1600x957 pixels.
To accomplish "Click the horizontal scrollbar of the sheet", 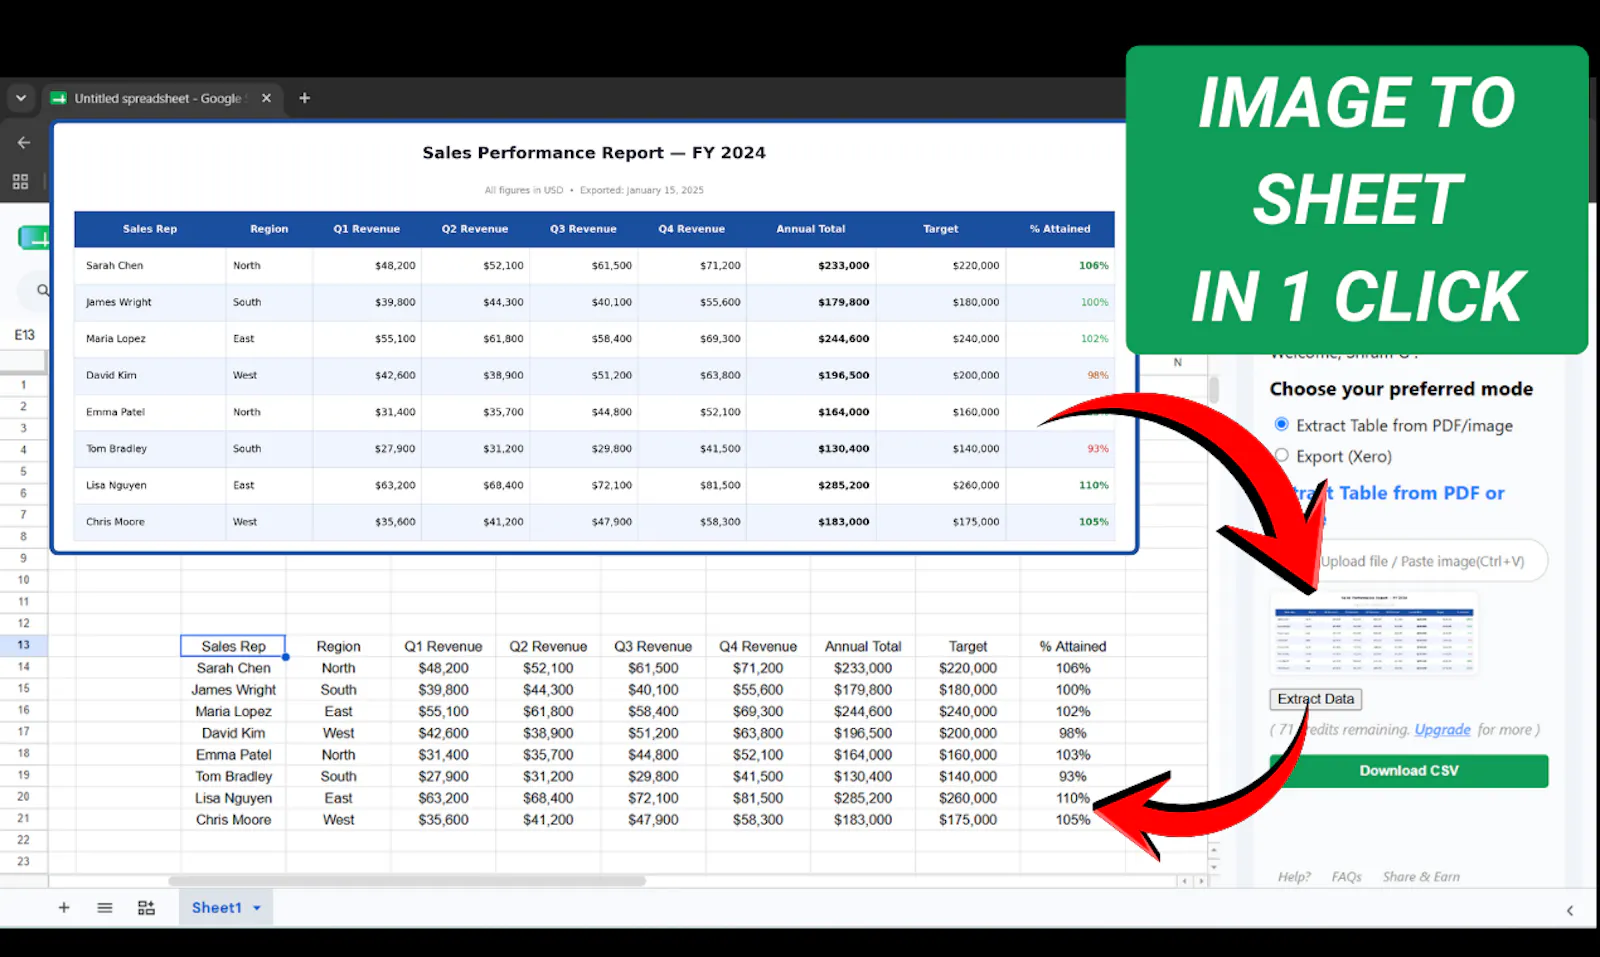I will (x=407, y=881).
